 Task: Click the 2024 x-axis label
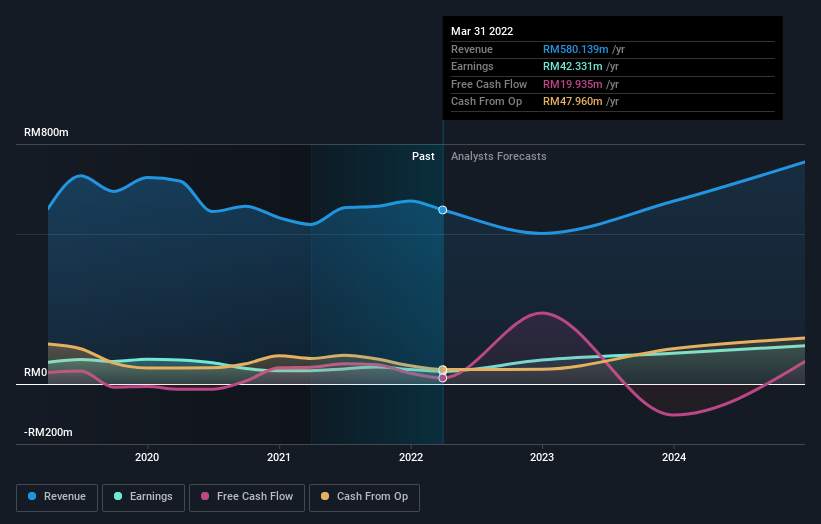[674, 457]
